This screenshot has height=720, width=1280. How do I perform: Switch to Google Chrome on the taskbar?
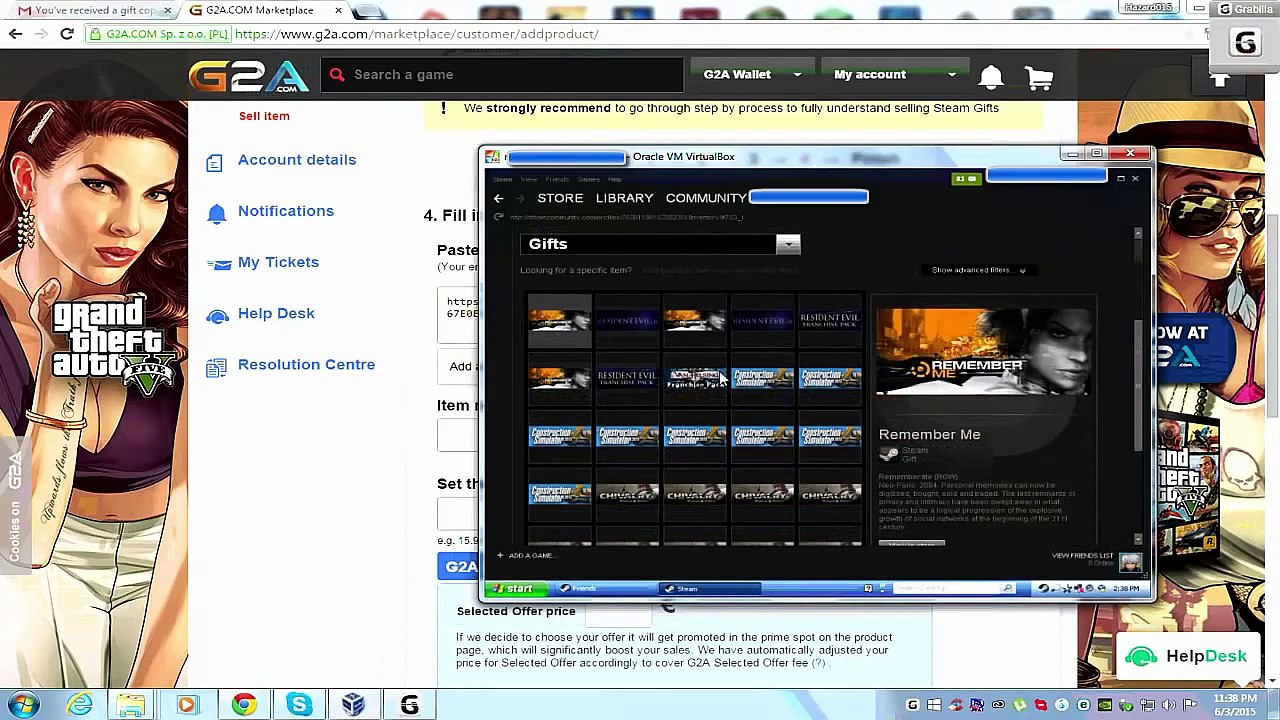tap(244, 705)
